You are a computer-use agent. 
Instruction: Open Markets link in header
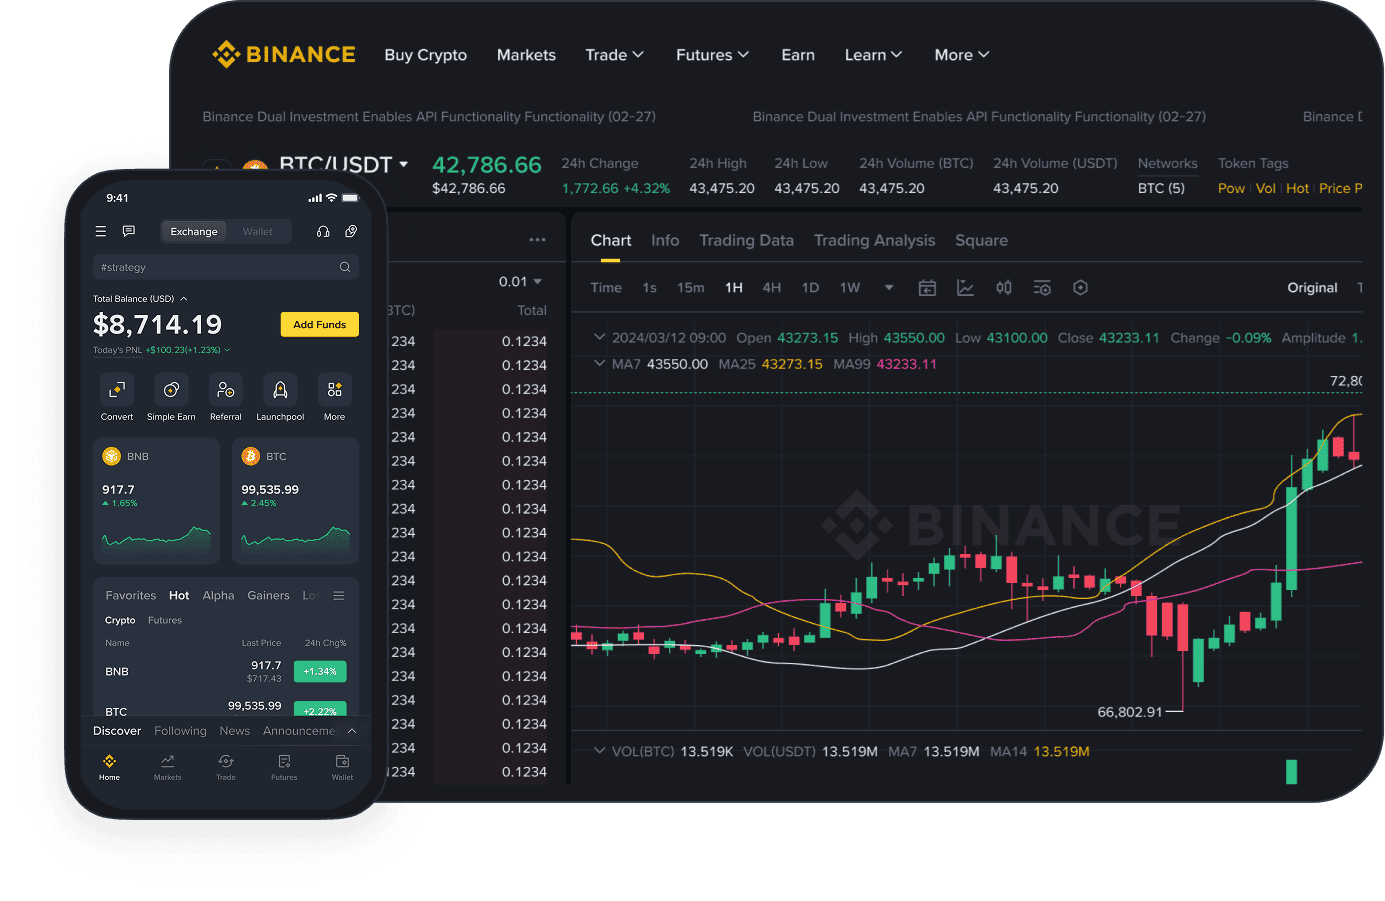click(526, 55)
